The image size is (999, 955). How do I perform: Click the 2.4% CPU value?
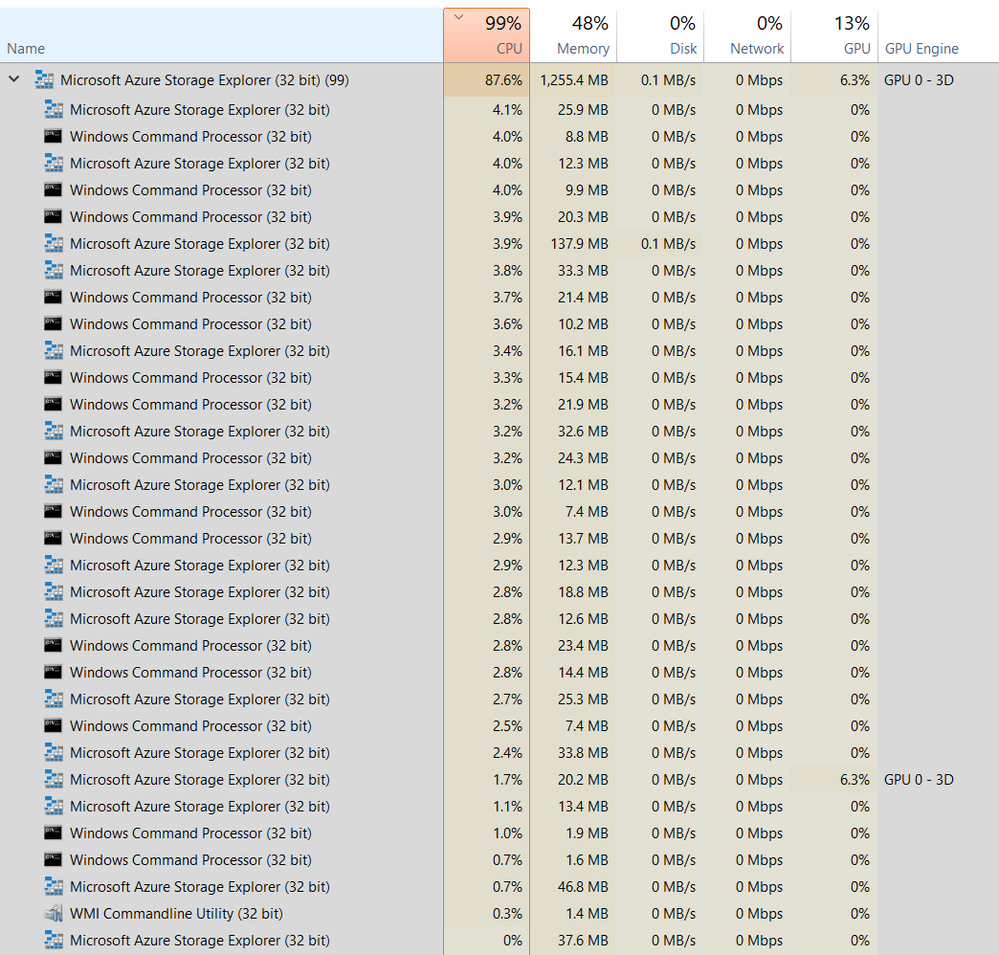tap(507, 752)
